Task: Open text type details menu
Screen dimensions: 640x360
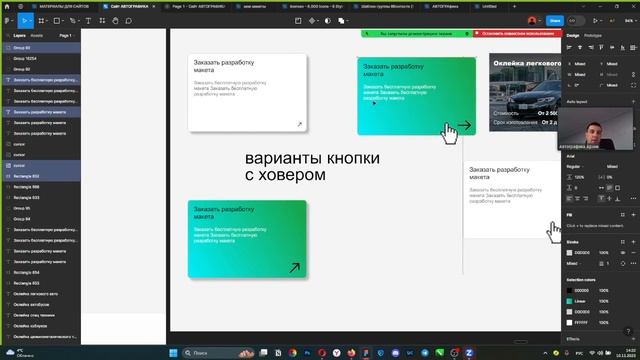Action: click(633, 199)
